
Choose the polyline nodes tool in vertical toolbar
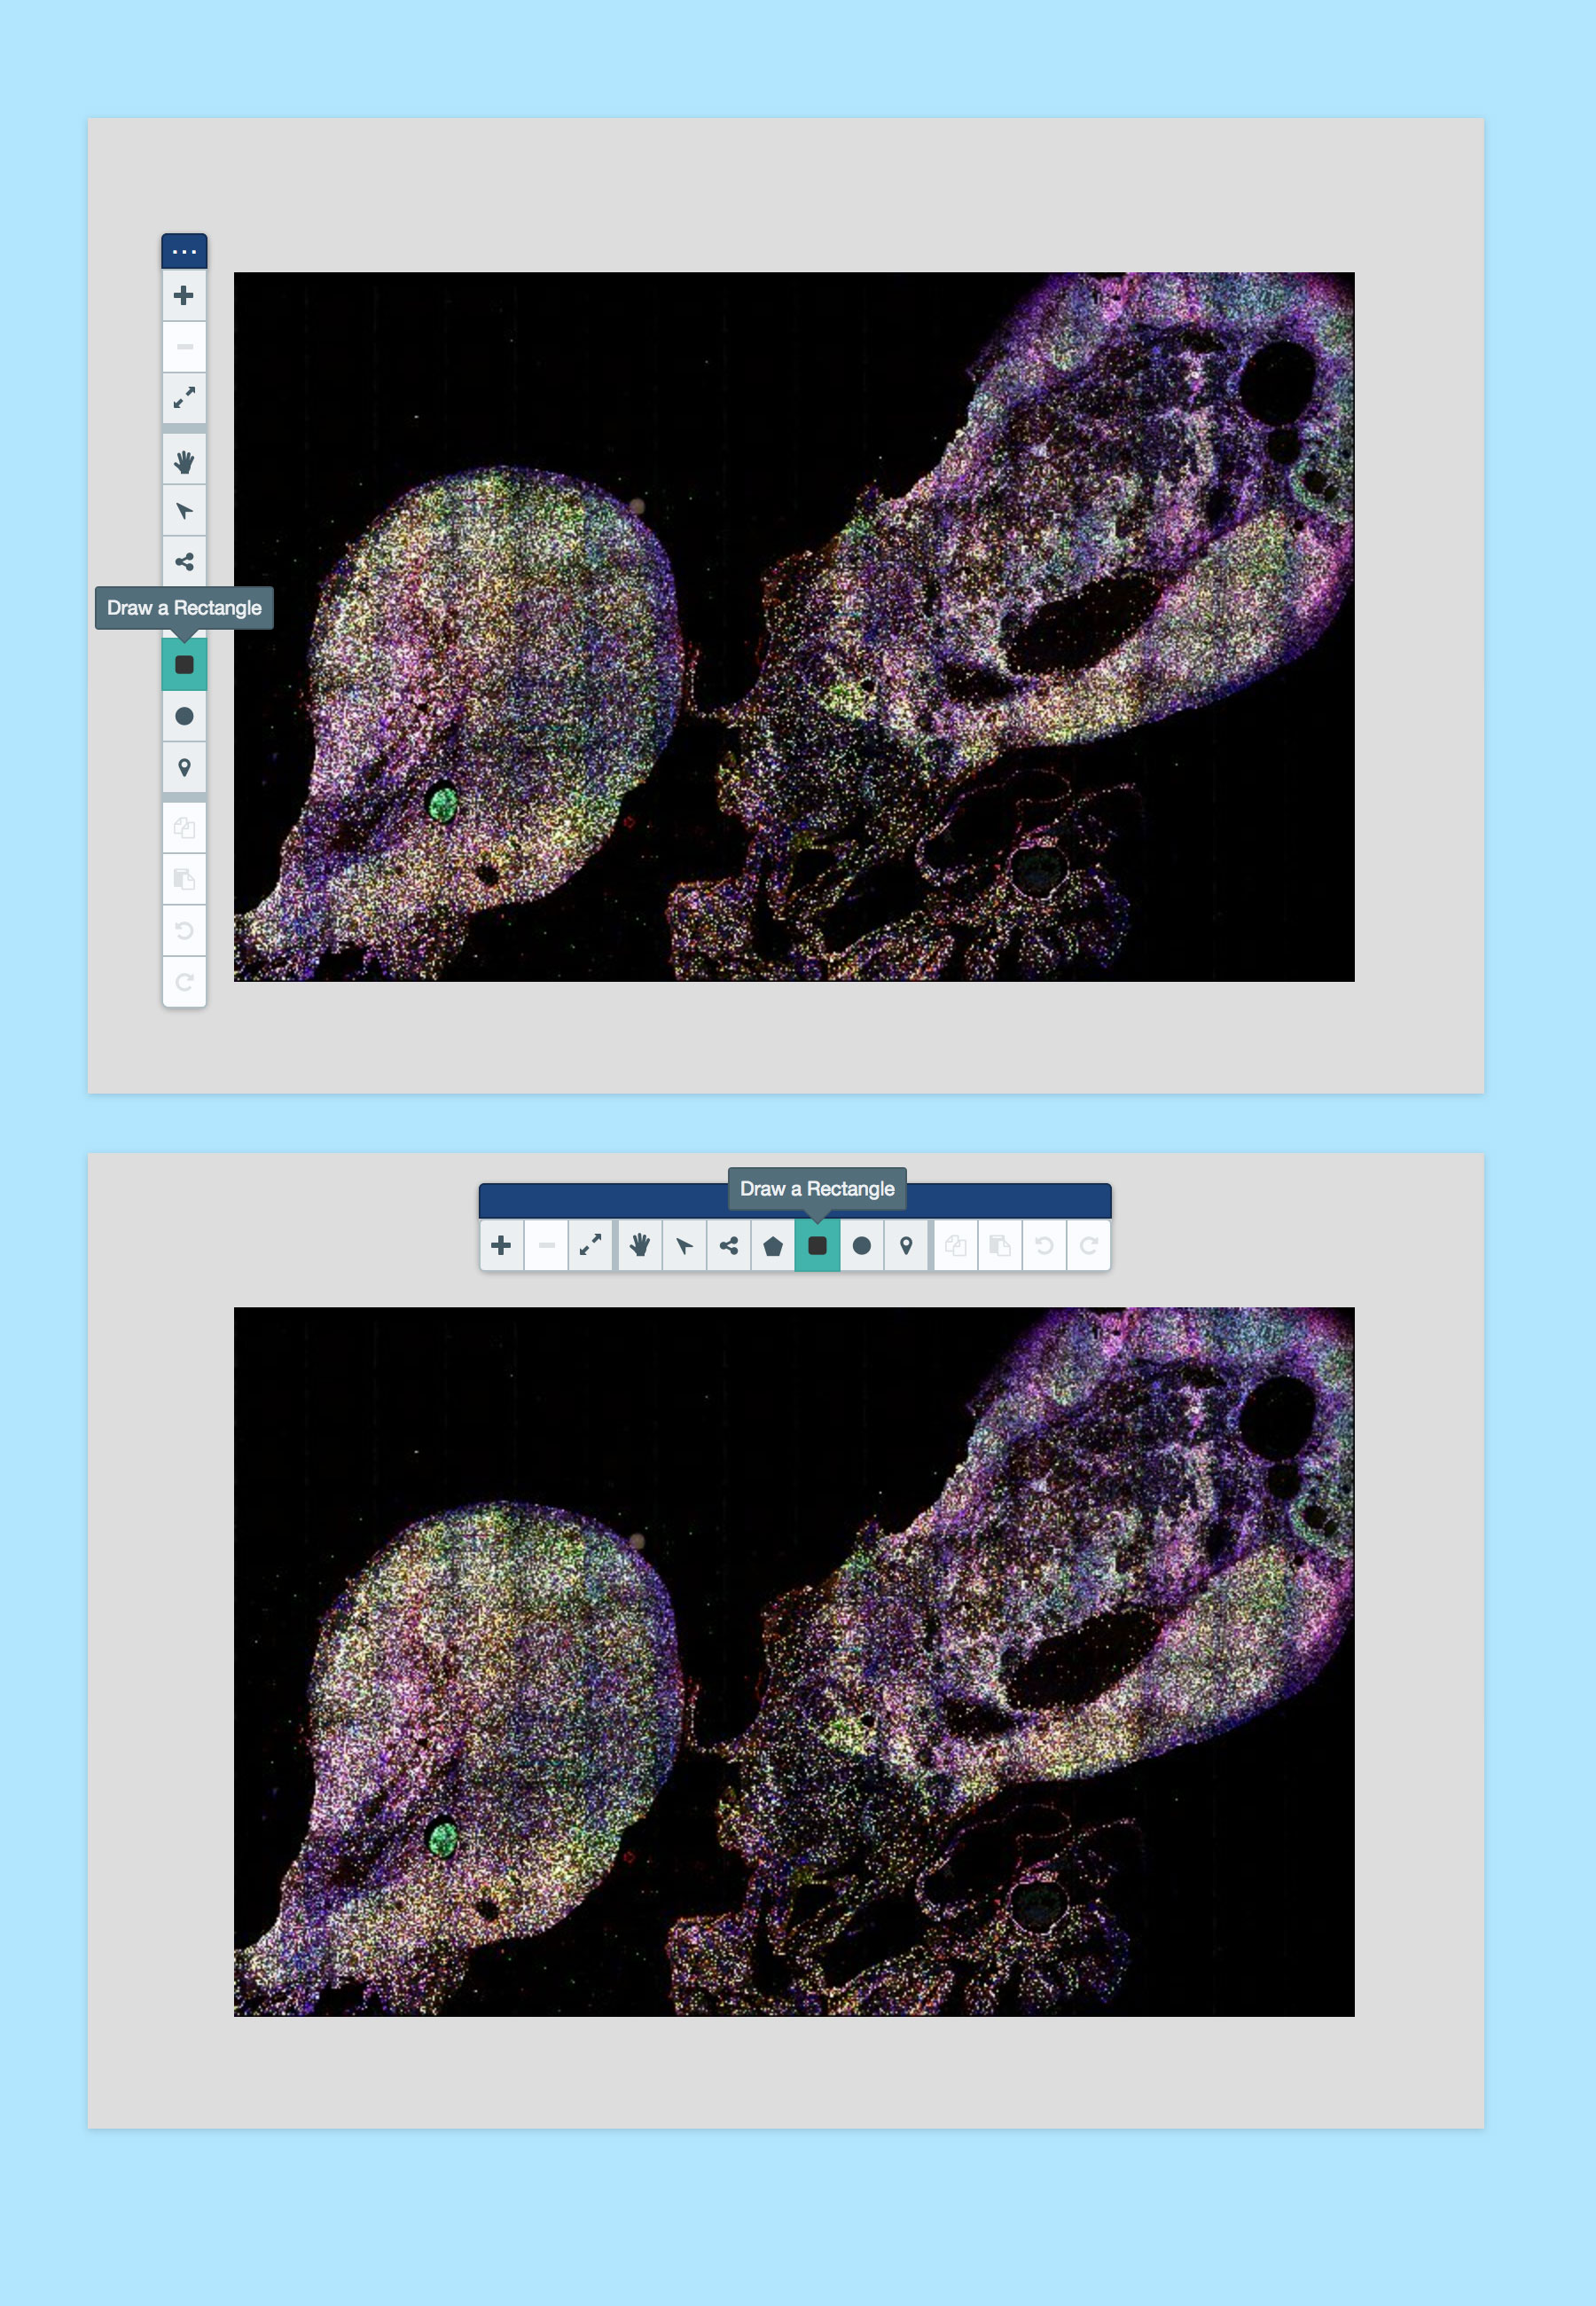click(x=184, y=562)
